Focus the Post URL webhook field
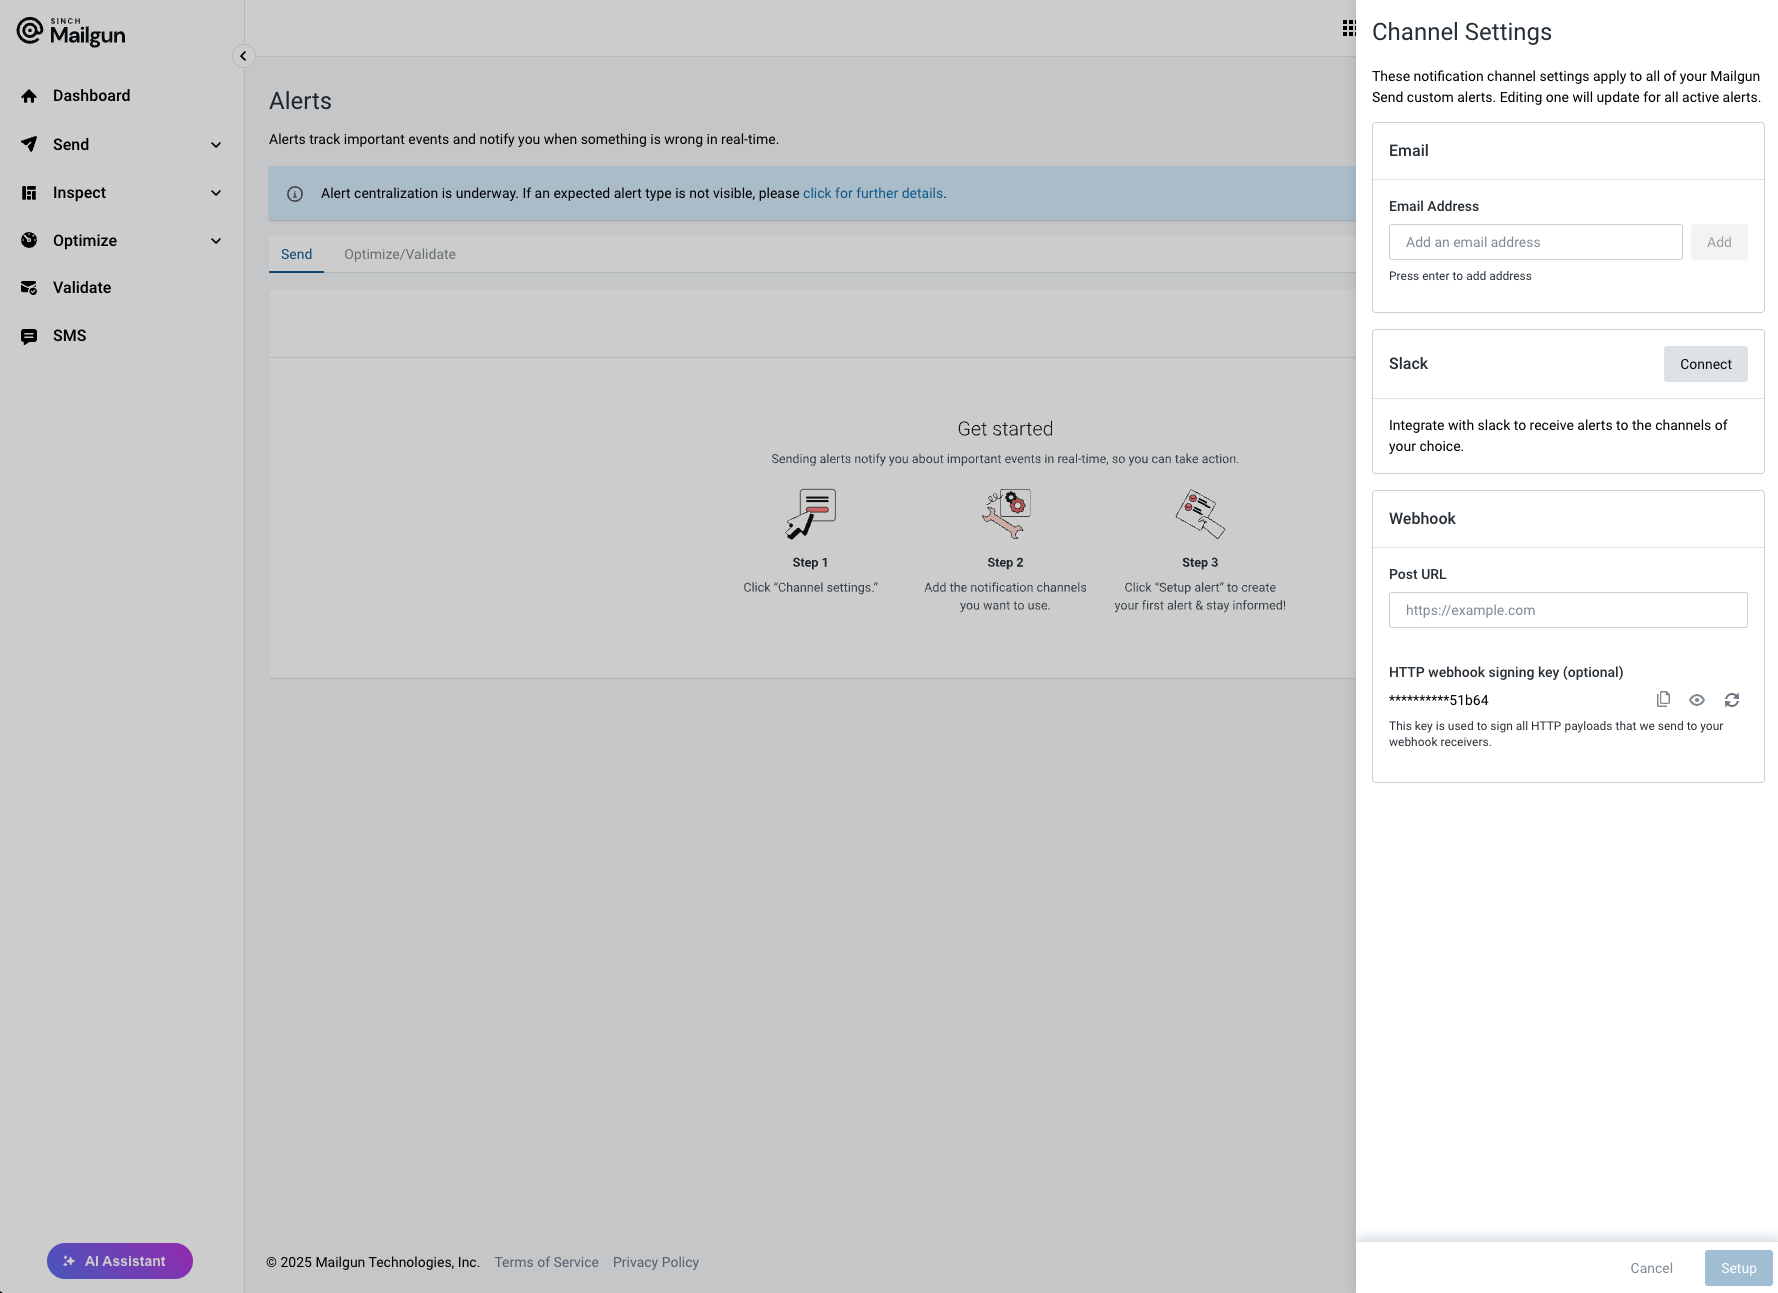Image resolution: width=1778 pixels, height=1293 pixels. click(x=1567, y=610)
